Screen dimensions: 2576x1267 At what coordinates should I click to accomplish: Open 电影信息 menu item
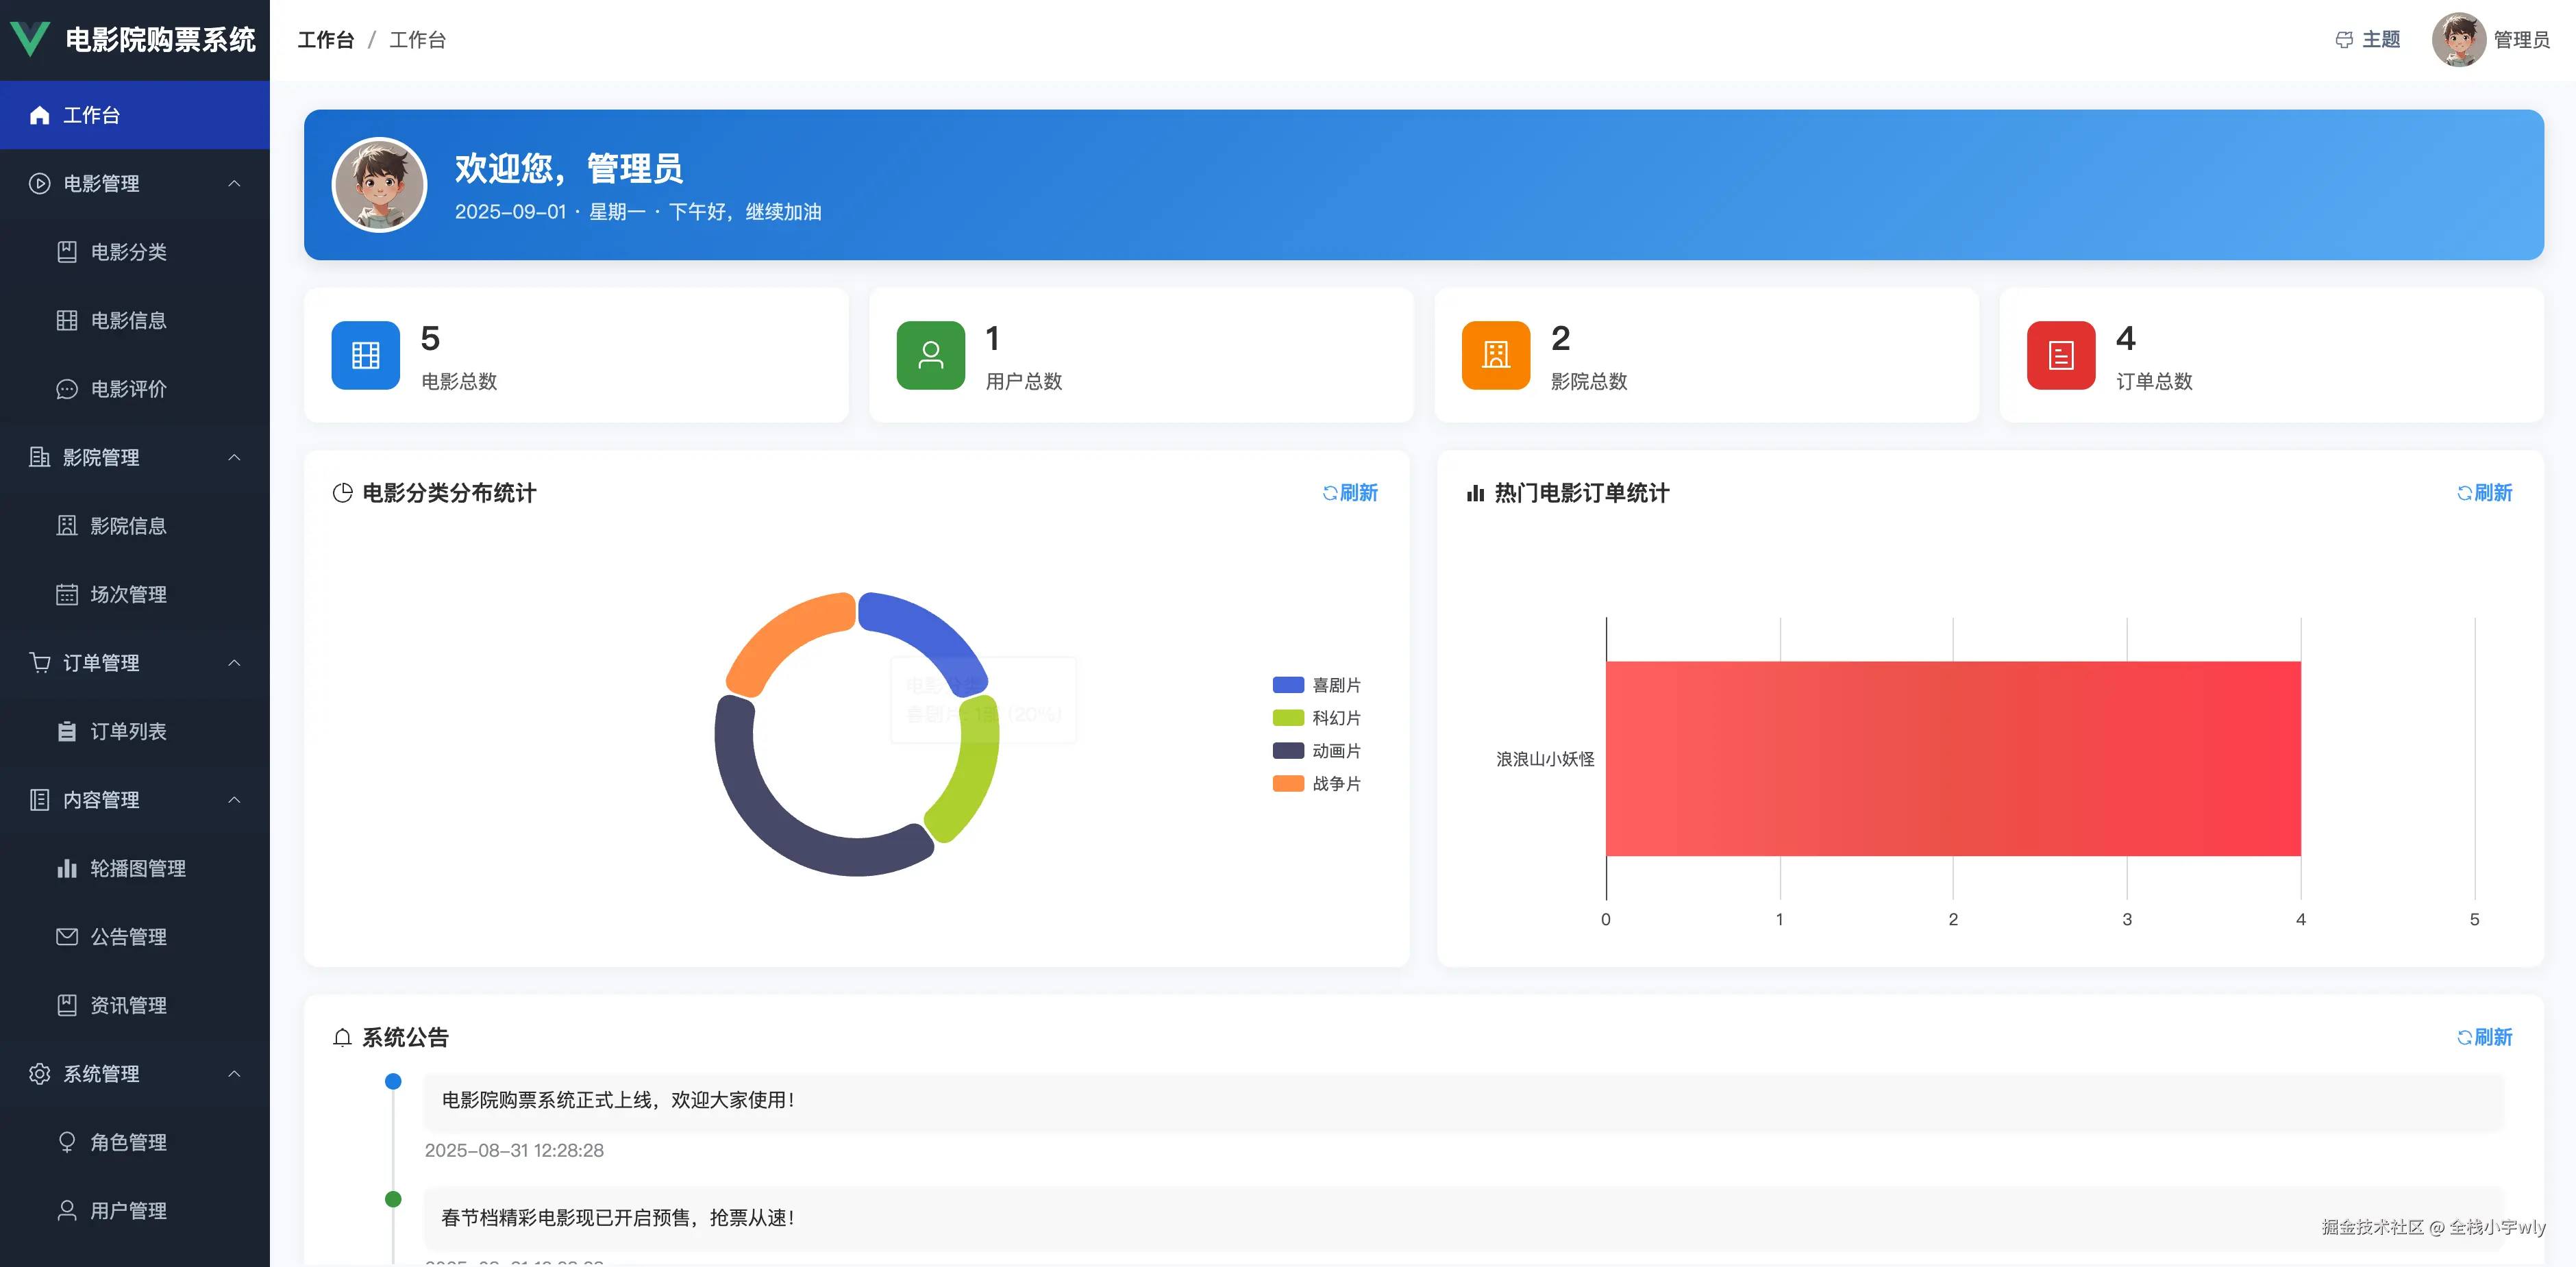[x=128, y=320]
